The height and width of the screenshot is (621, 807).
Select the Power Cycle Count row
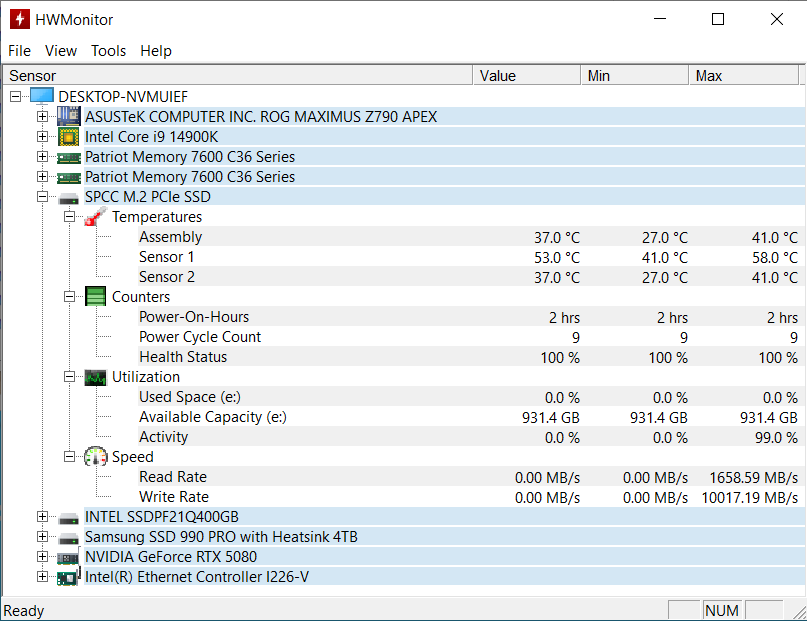(x=469, y=337)
